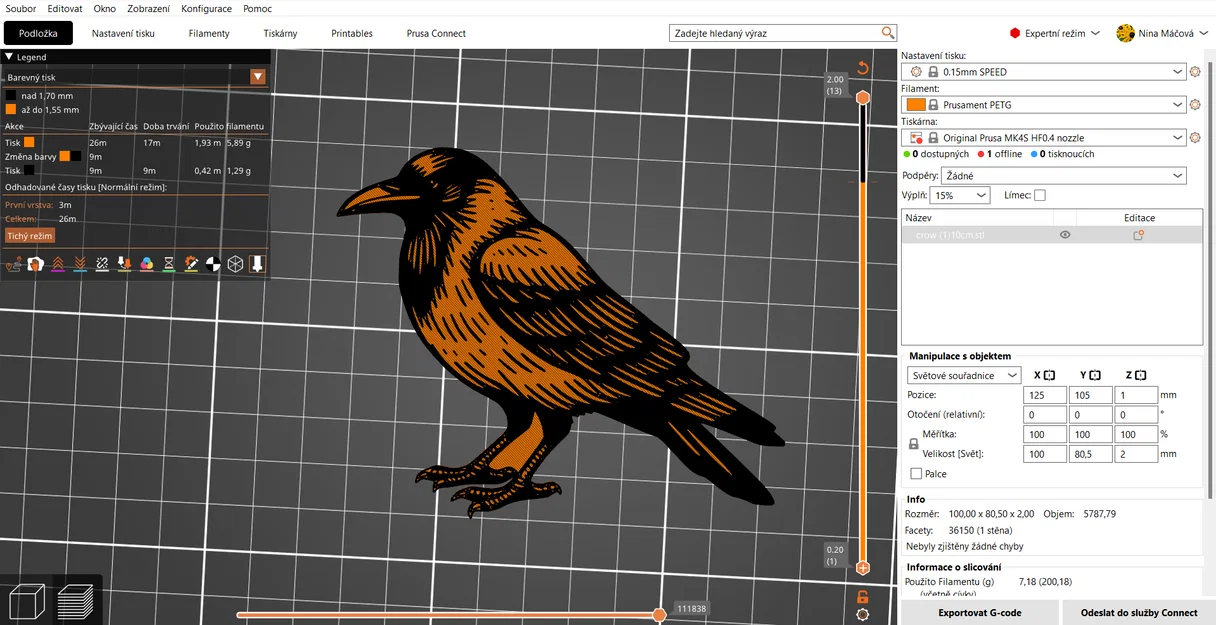Switch to Tiskárny tab
The width and height of the screenshot is (1216, 625).
[280, 33]
